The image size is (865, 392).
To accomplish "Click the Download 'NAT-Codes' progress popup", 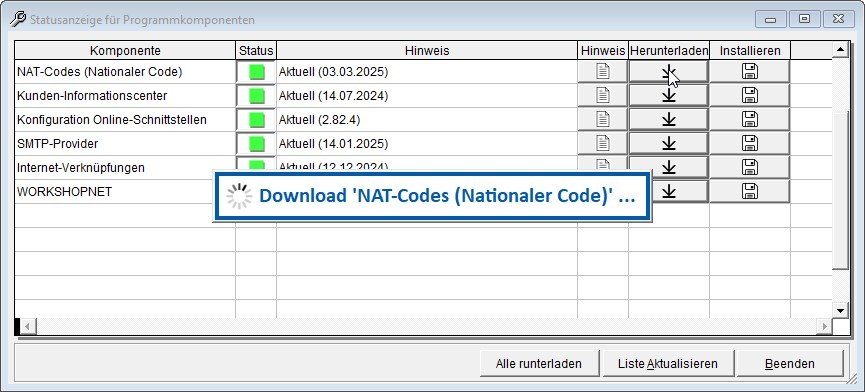I will click(x=432, y=196).
